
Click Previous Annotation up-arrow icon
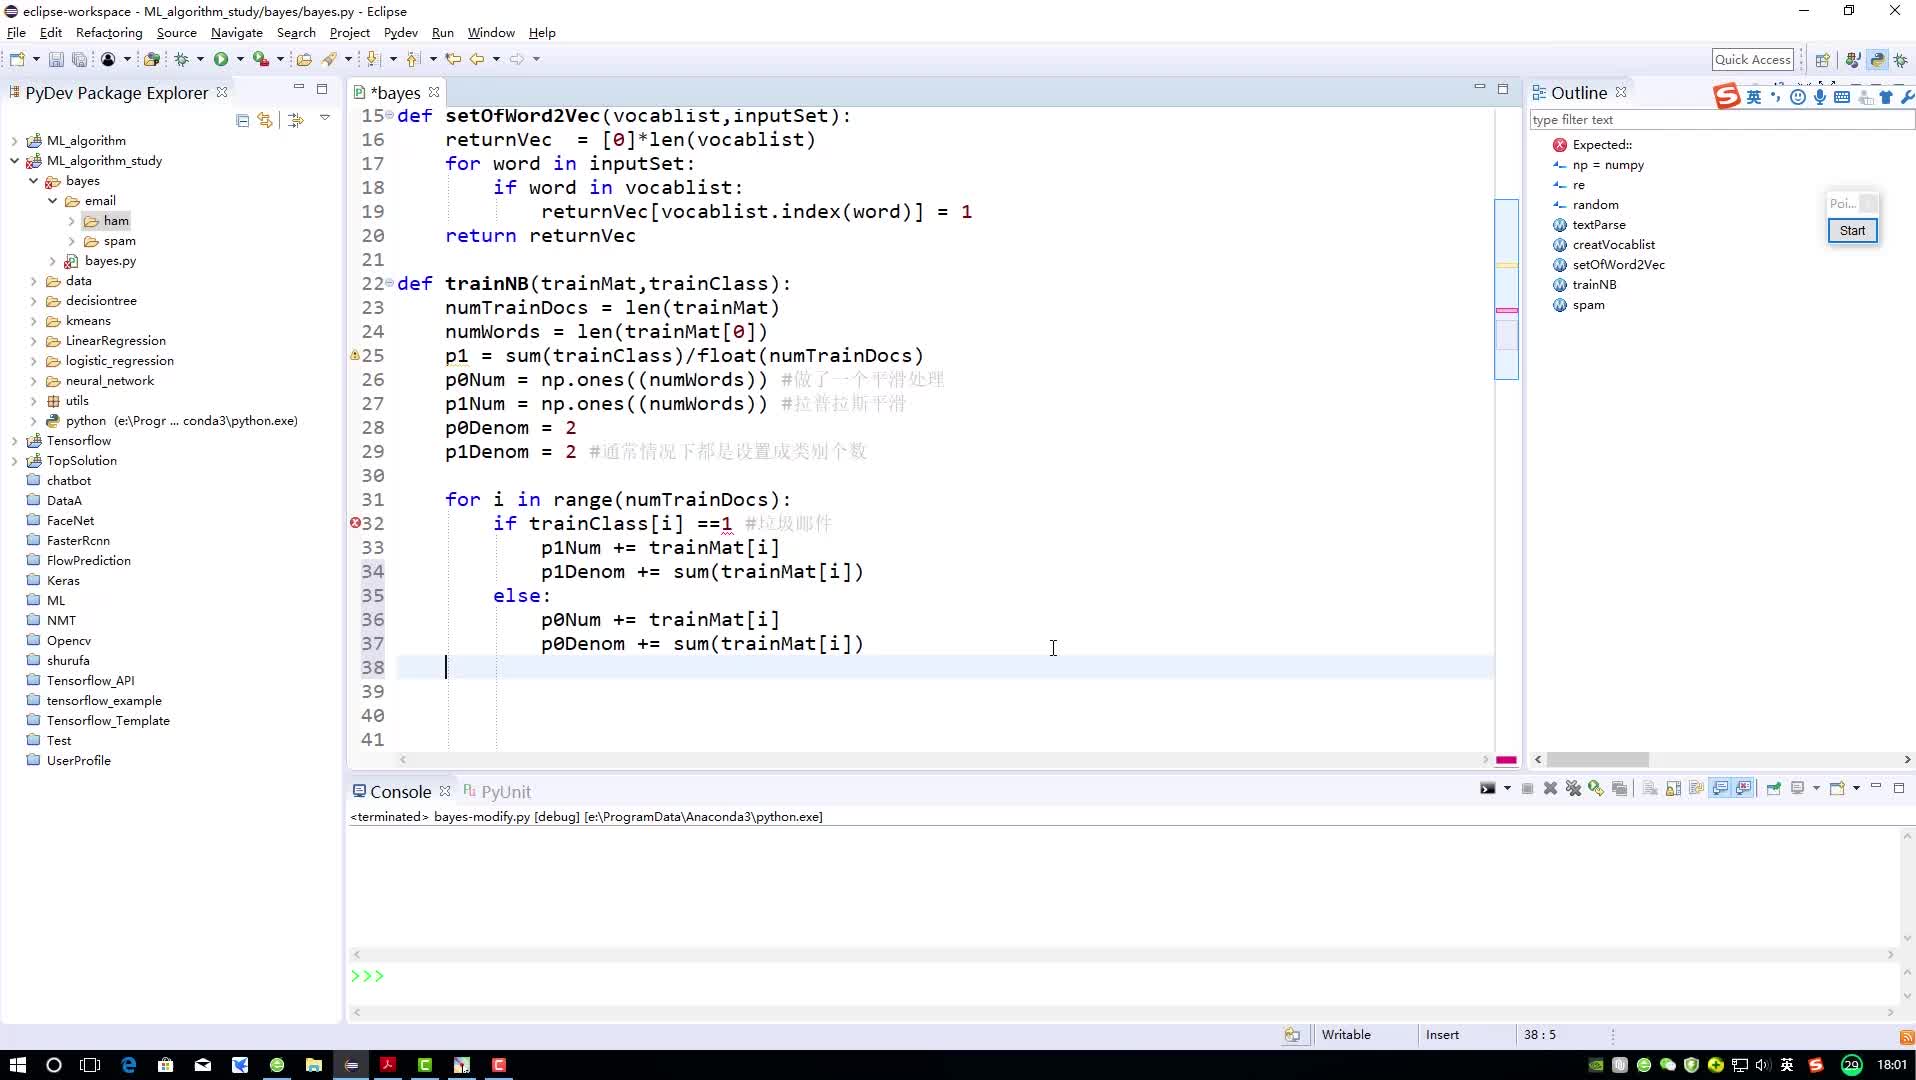[x=413, y=60]
